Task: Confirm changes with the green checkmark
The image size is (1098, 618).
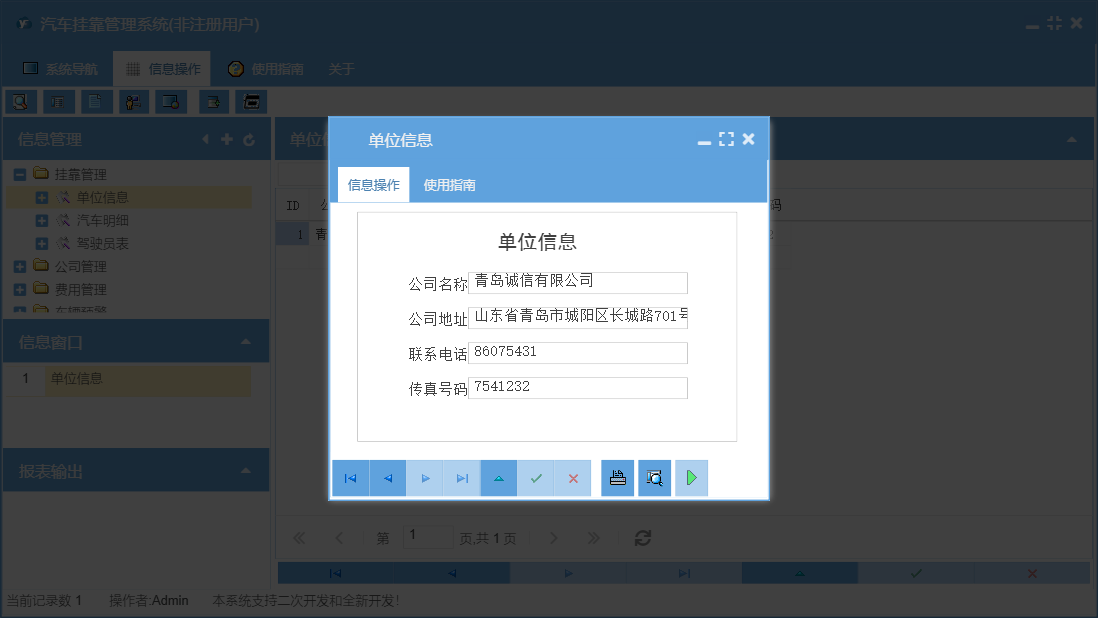Action: pos(536,478)
